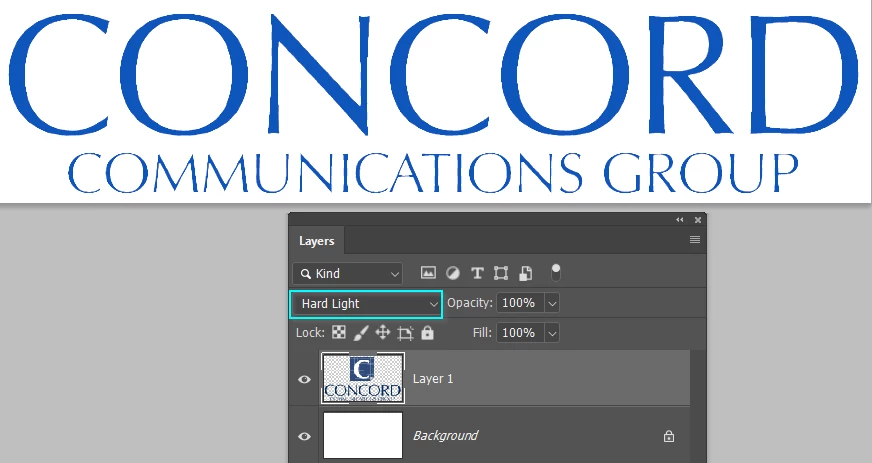Open the Hard Light blend mode dropdown
The image size is (872, 463).
[x=366, y=304]
